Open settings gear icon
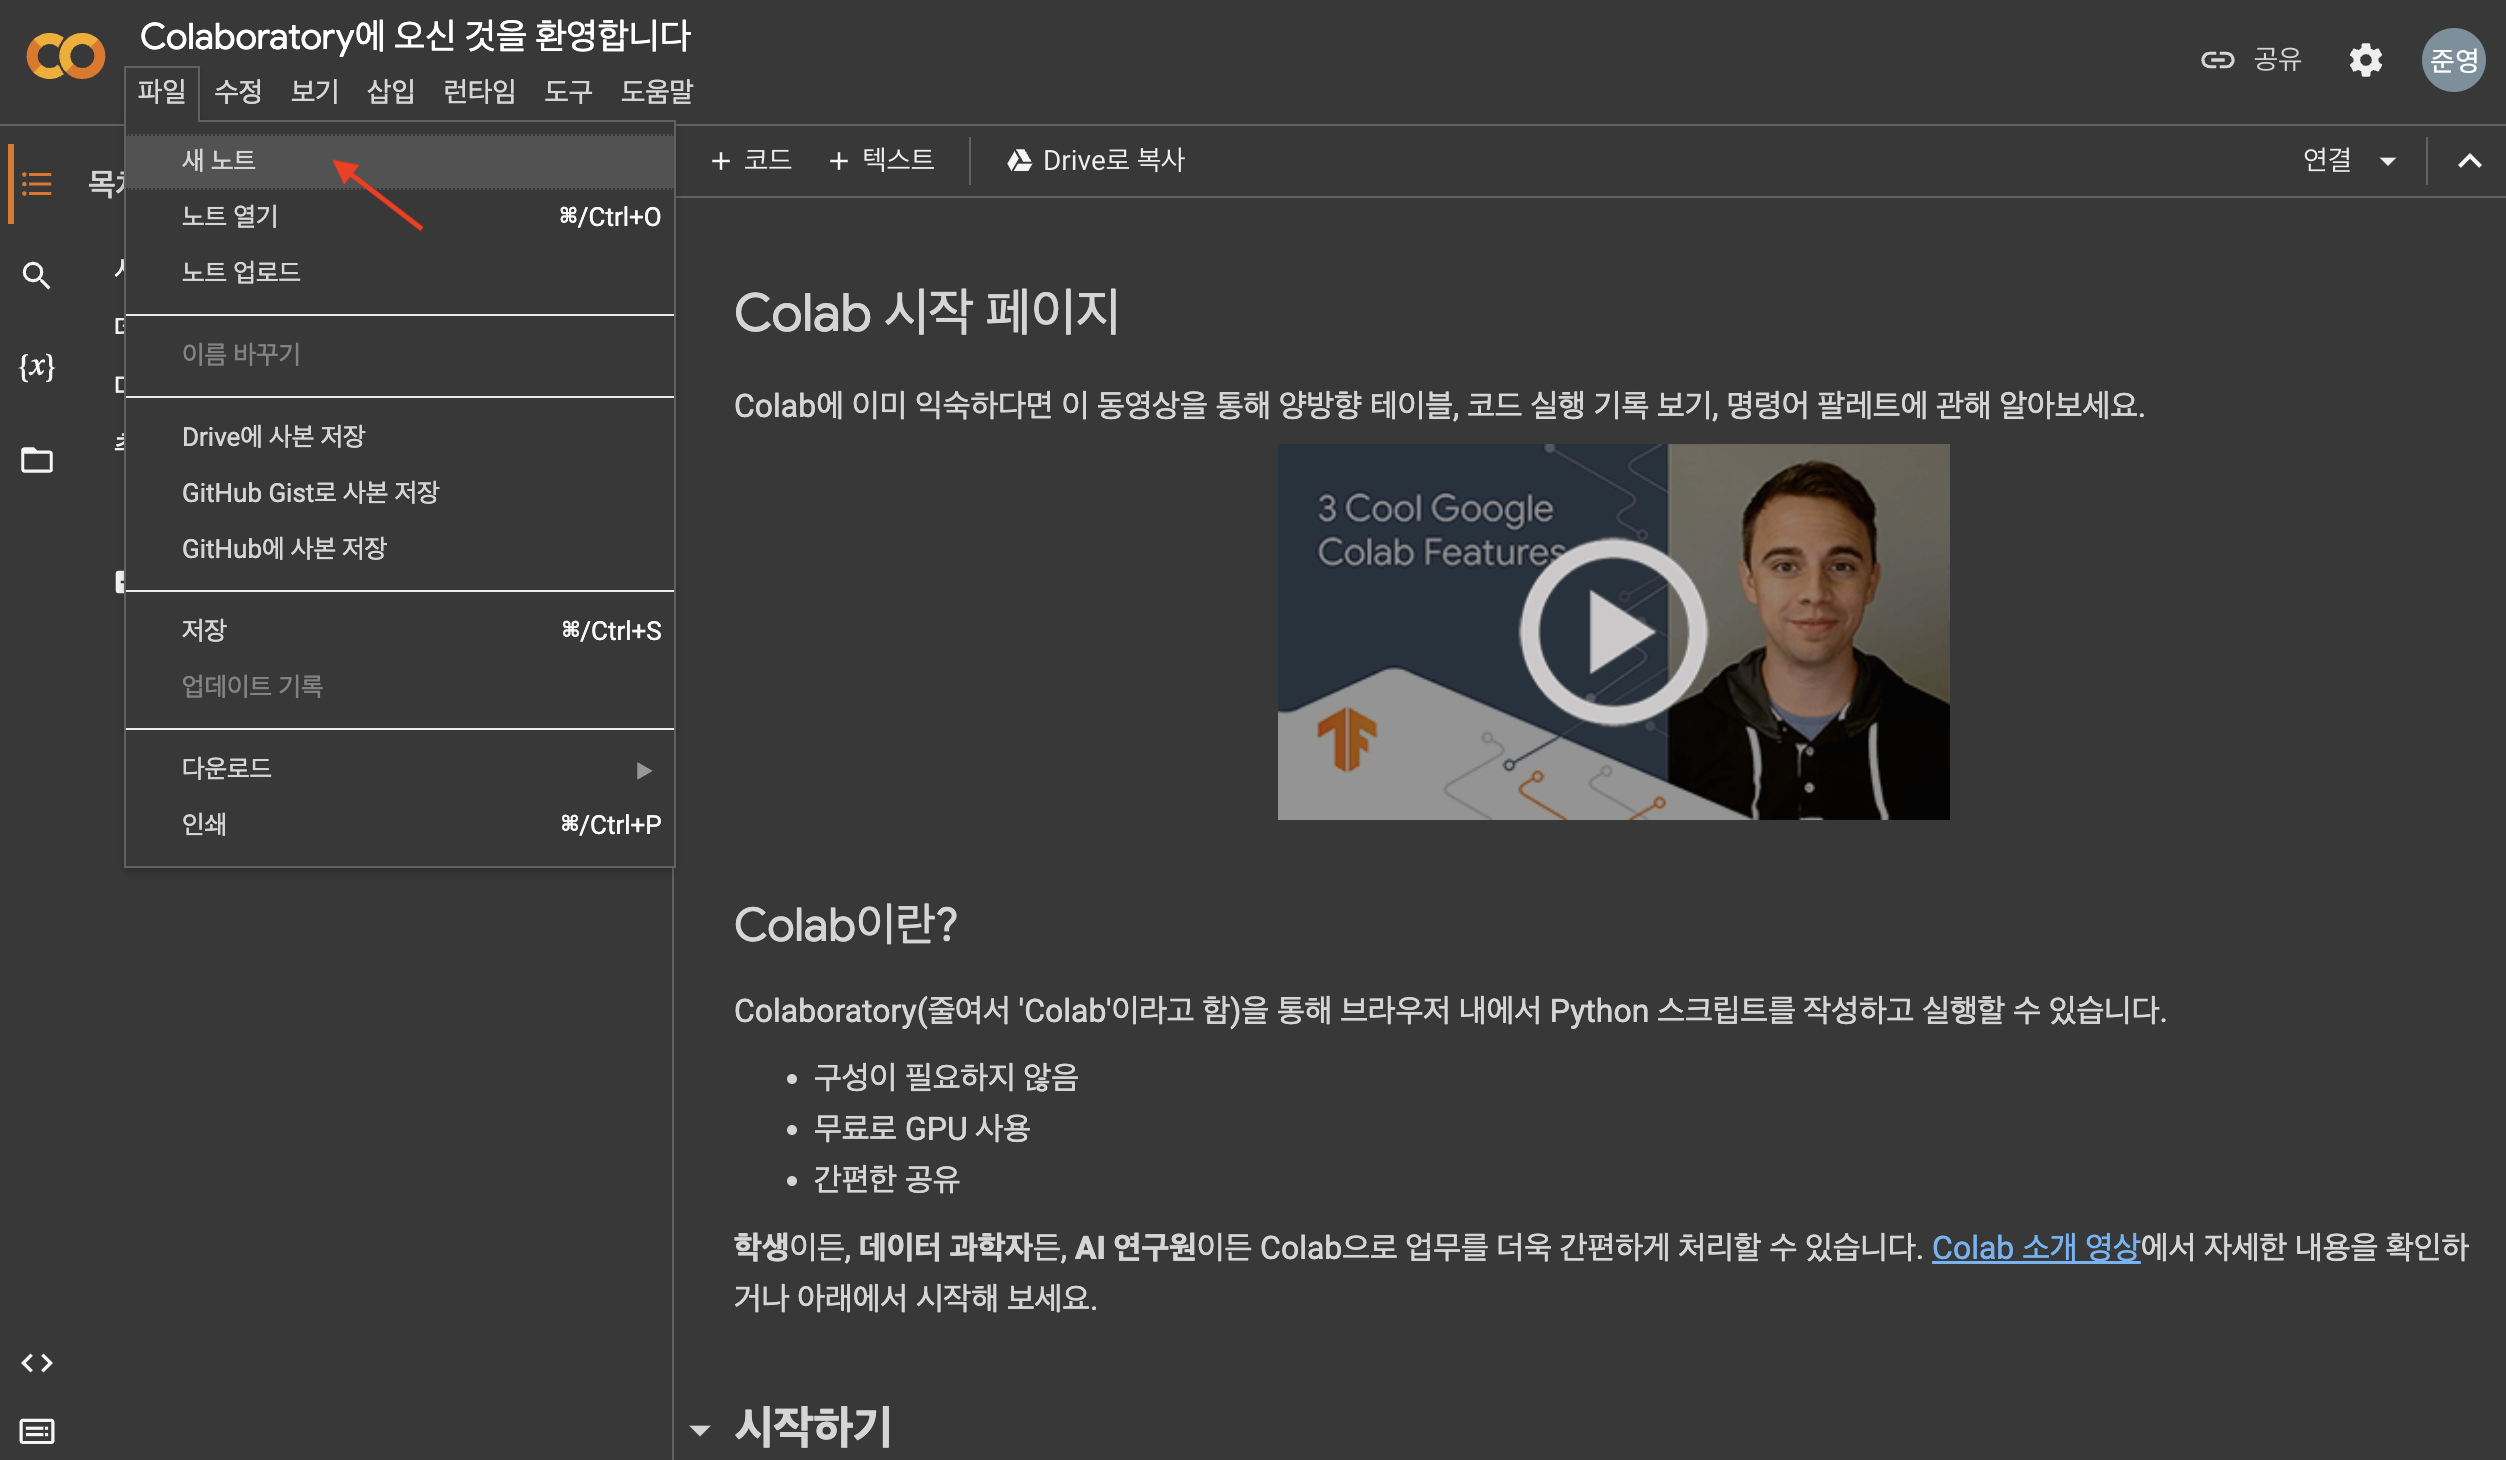The height and width of the screenshot is (1460, 2506). (x=2365, y=60)
